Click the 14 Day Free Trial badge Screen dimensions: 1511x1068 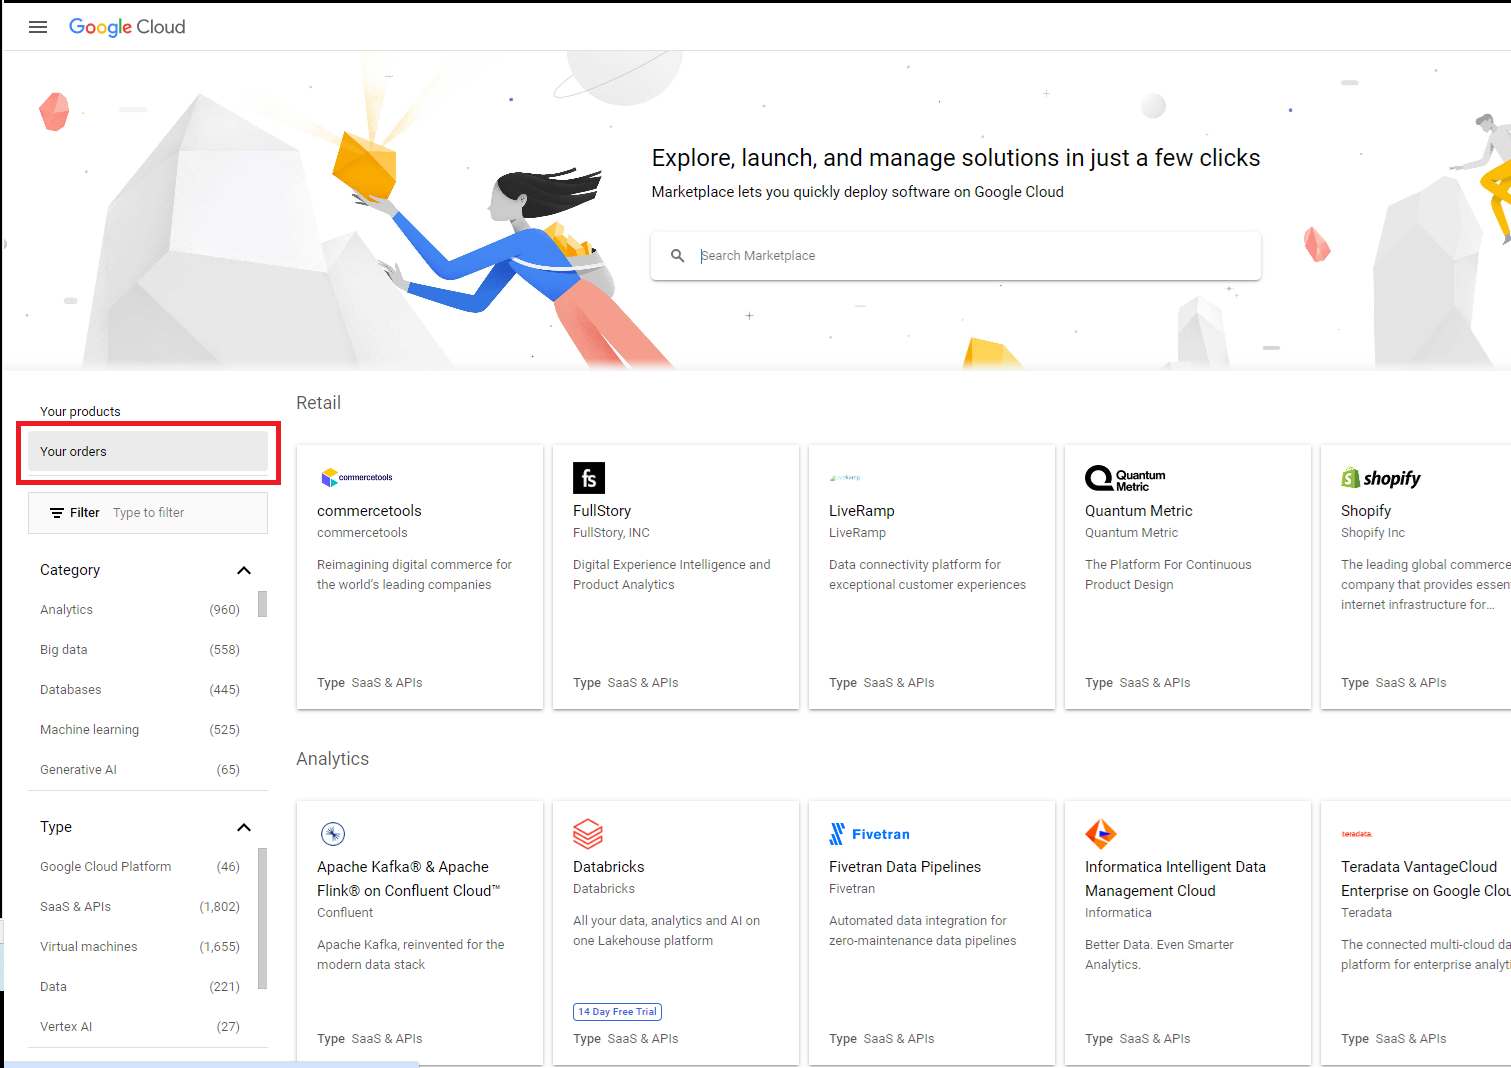click(x=617, y=1011)
